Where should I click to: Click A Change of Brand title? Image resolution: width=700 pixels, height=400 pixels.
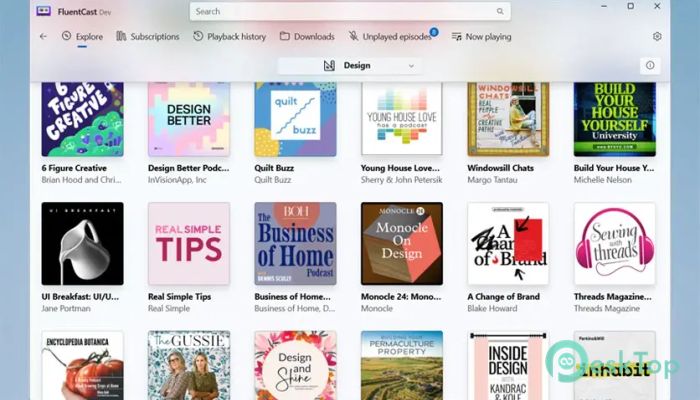tap(504, 297)
